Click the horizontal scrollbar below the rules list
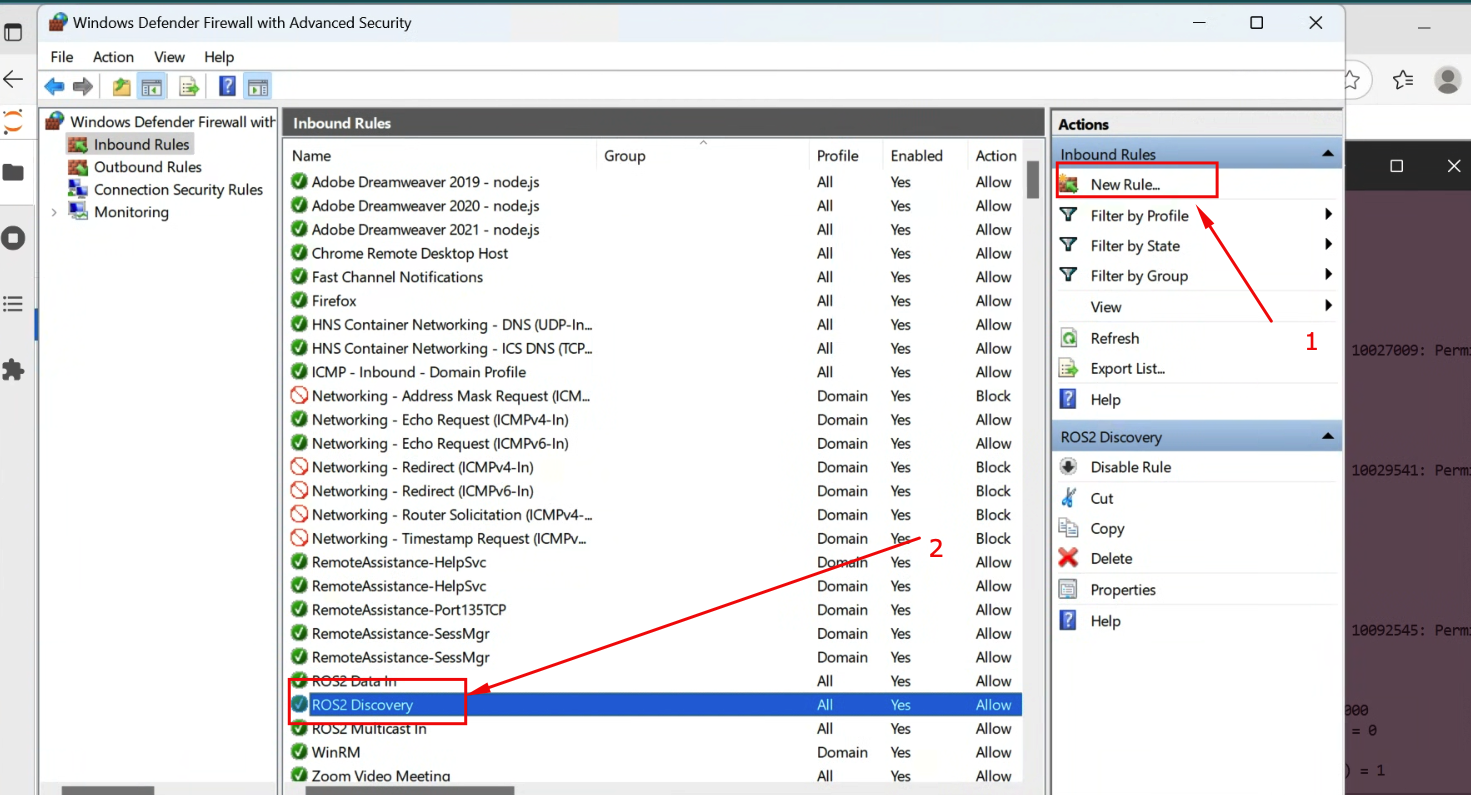1471x795 pixels. click(410, 790)
